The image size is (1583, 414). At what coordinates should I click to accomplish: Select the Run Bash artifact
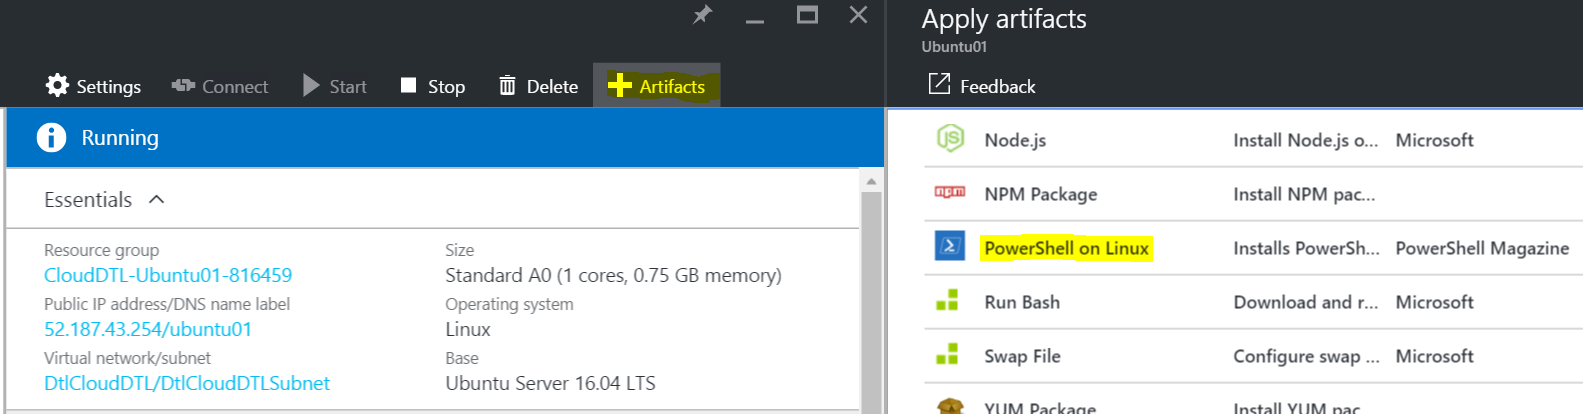pyautogui.click(x=1022, y=302)
